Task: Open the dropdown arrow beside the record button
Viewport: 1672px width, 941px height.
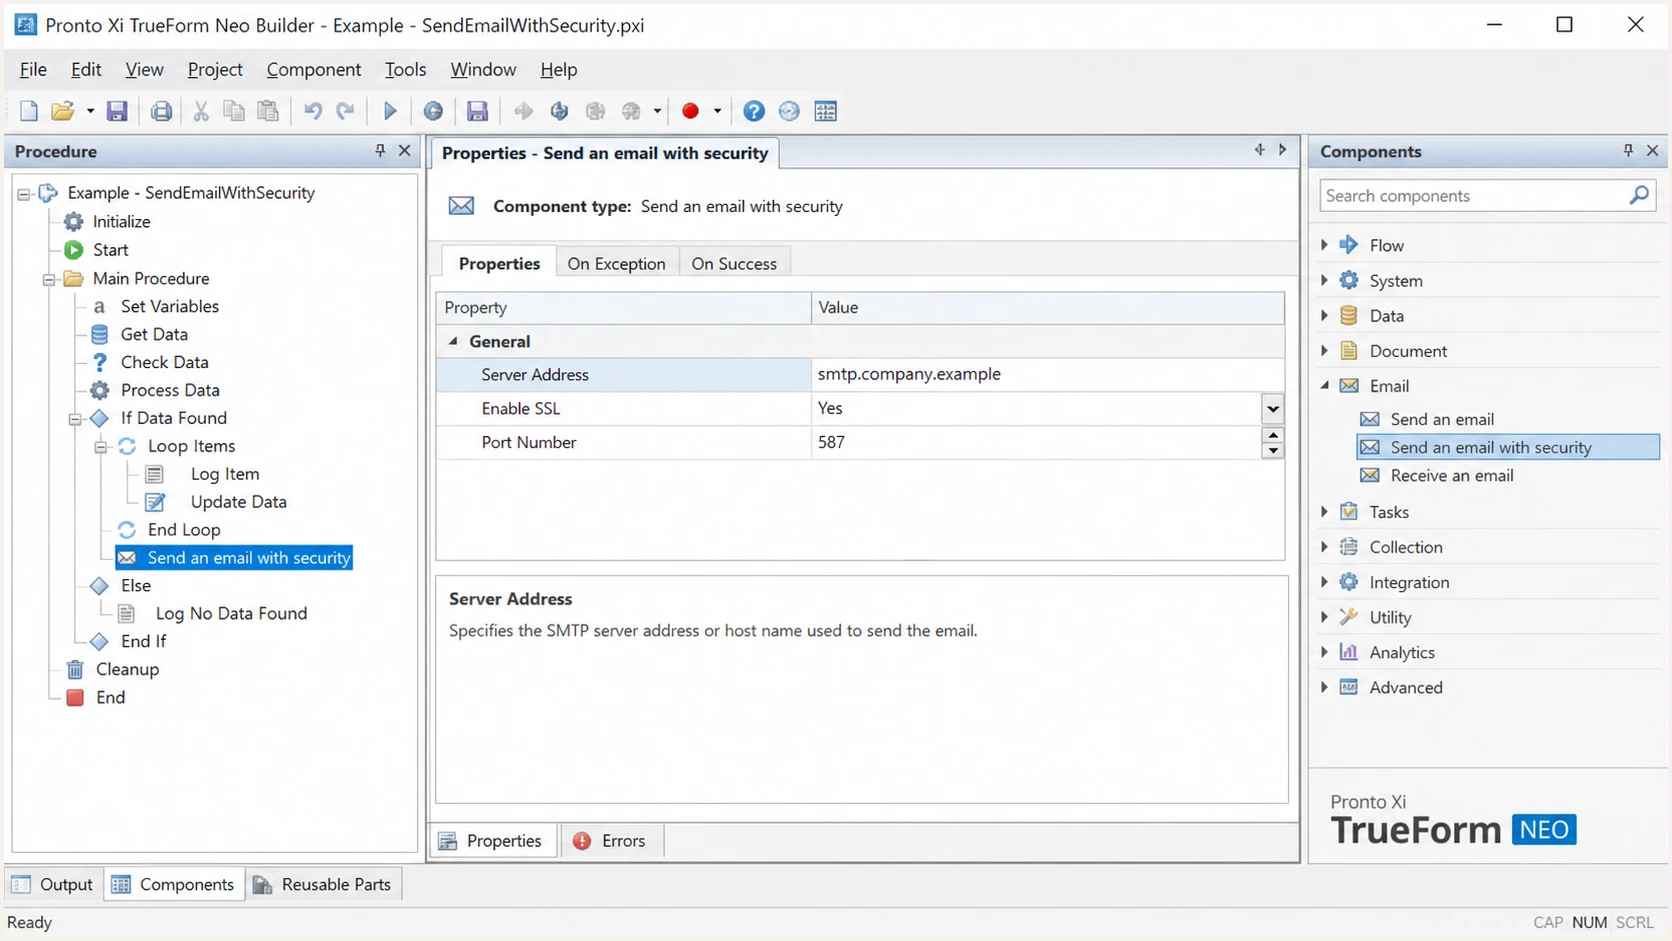Action: tap(717, 111)
